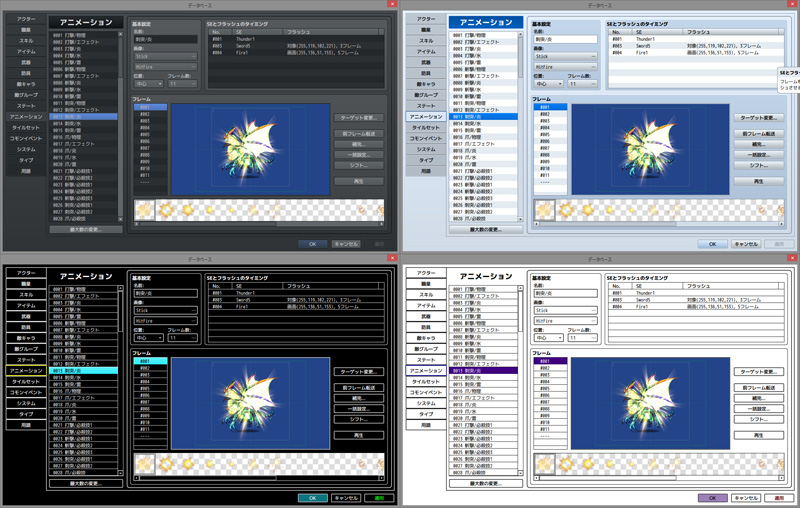Screen dimensions: 800x508
Task: Select the Thunder1 SE row in dark gray window
Action: [296, 39]
